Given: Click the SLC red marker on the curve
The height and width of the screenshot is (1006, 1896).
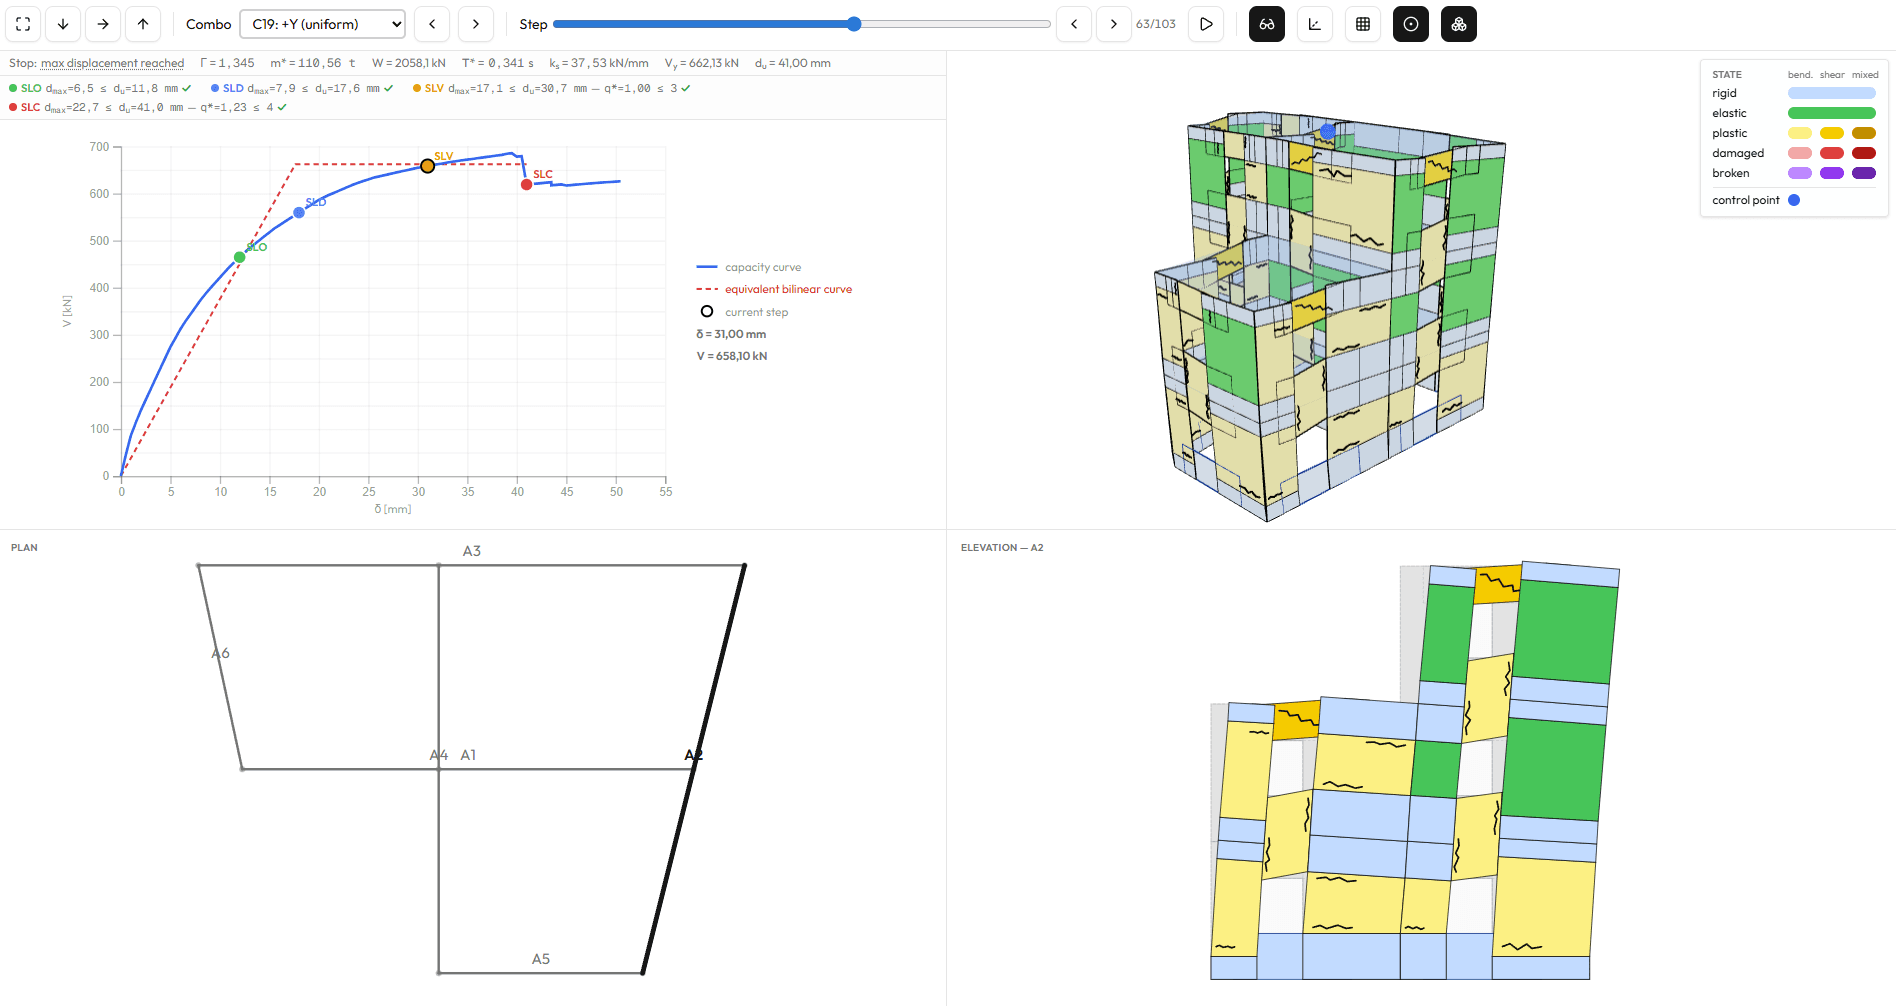Looking at the screenshot, I should [x=526, y=184].
